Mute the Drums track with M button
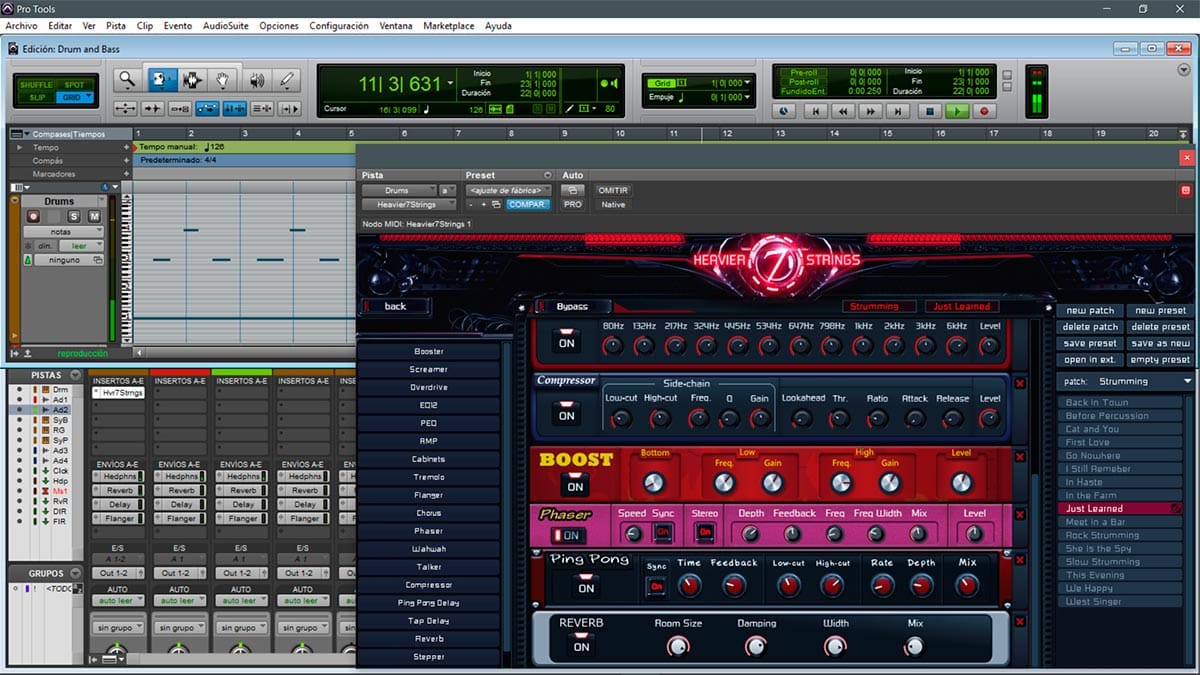 94,216
